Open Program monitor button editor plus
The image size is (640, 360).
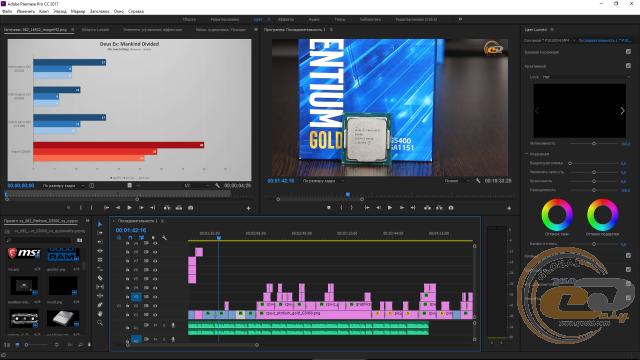[509, 208]
